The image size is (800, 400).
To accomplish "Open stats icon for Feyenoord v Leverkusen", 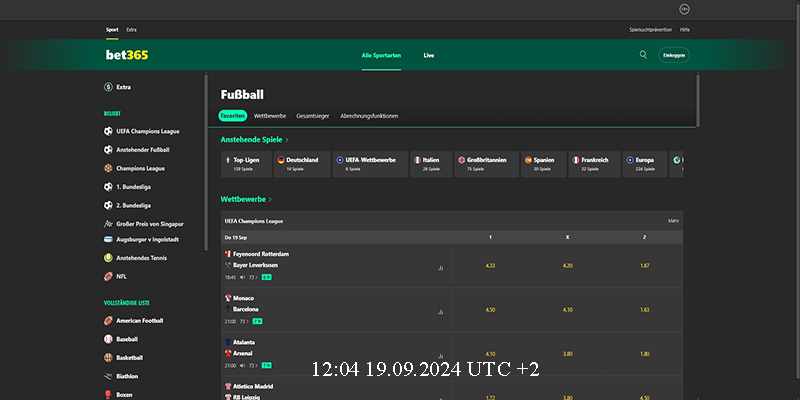I will pyautogui.click(x=440, y=268).
